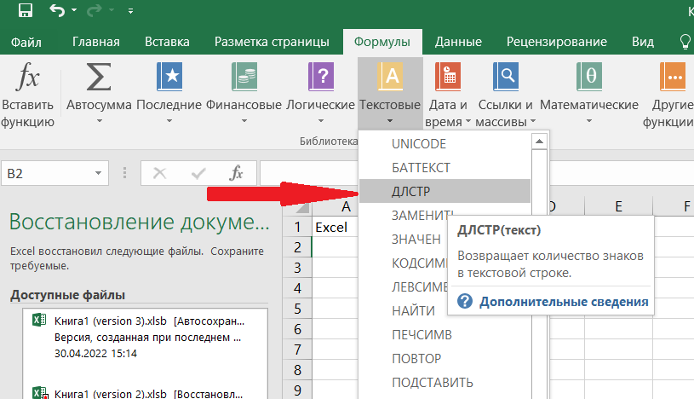Select row header 8
Screen dimensions: 695x400
coord(297,370)
